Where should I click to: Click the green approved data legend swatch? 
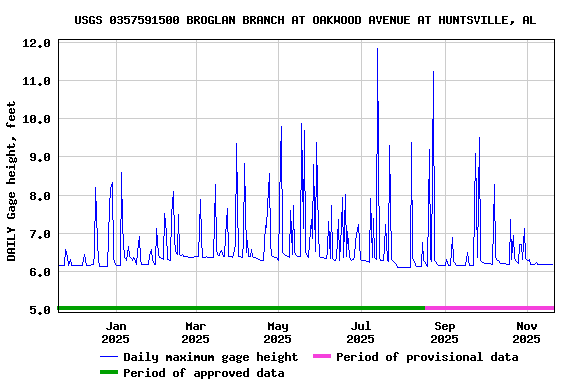pos(109,372)
